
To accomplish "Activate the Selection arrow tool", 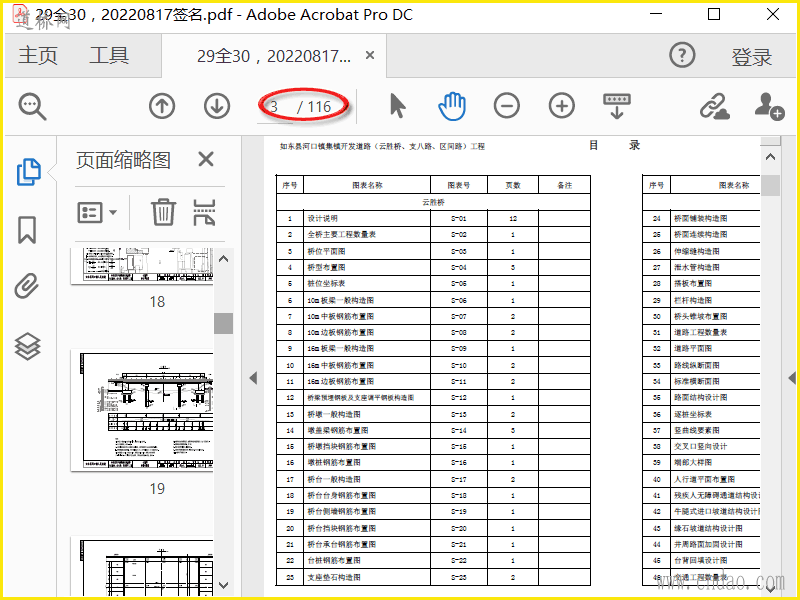I will 398,105.
